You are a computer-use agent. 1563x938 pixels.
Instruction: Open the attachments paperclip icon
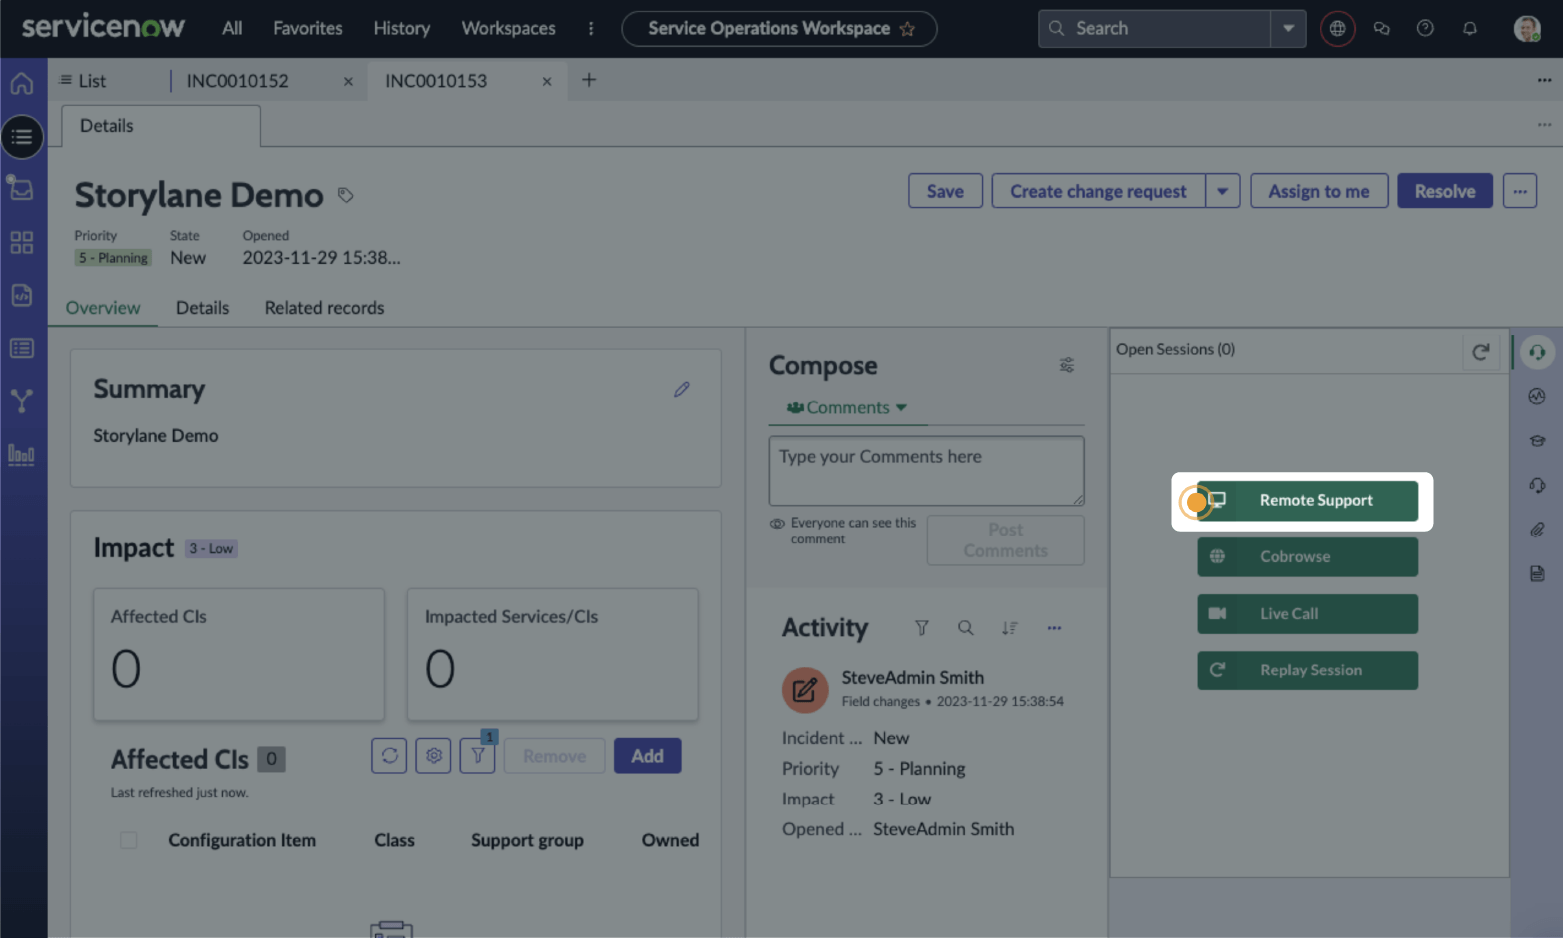click(x=1537, y=529)
